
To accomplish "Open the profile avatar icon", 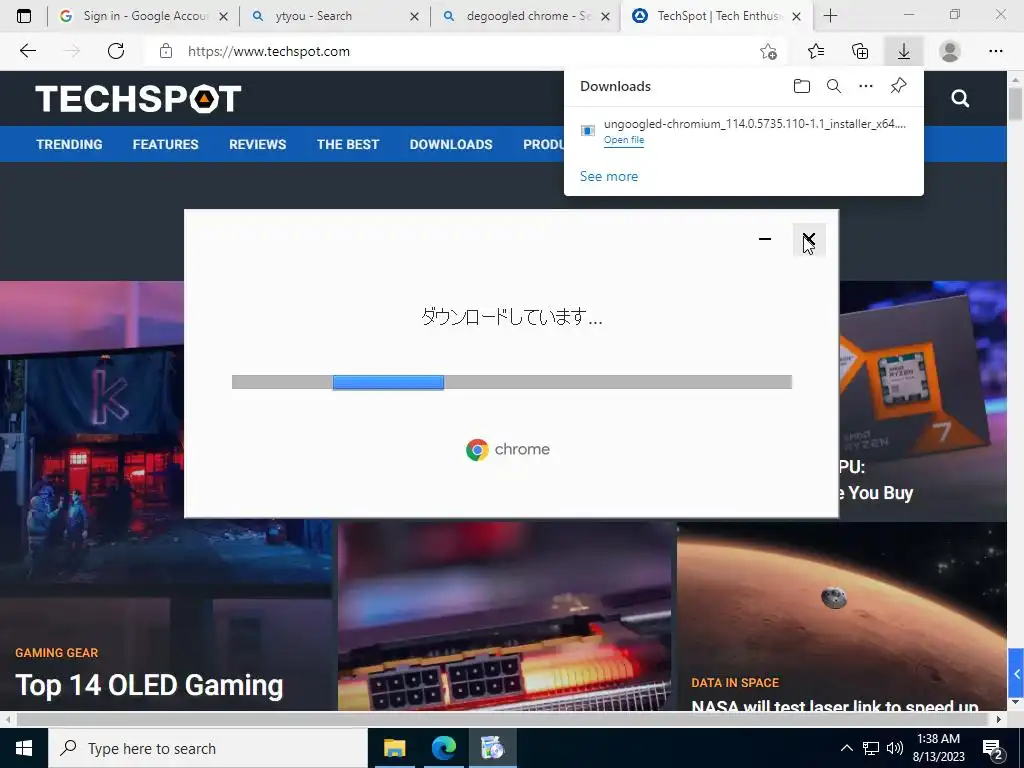I will coord(950,51).
